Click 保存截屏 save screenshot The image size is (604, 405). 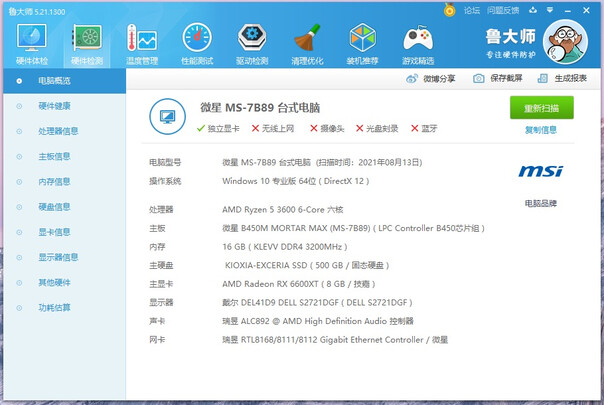coord(497,78)
